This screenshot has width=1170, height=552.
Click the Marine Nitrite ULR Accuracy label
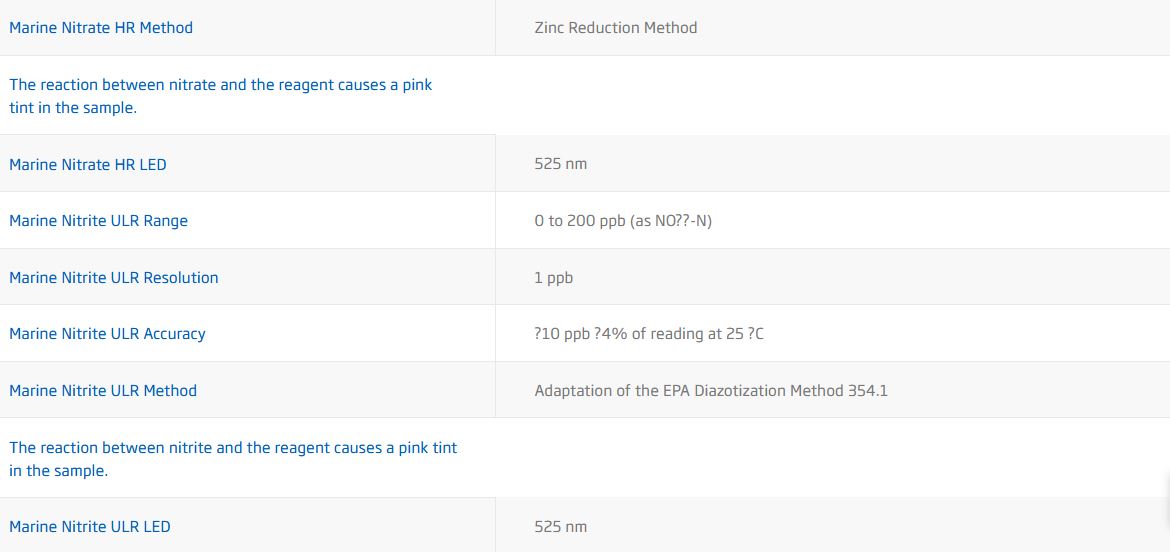coord(107,334)
